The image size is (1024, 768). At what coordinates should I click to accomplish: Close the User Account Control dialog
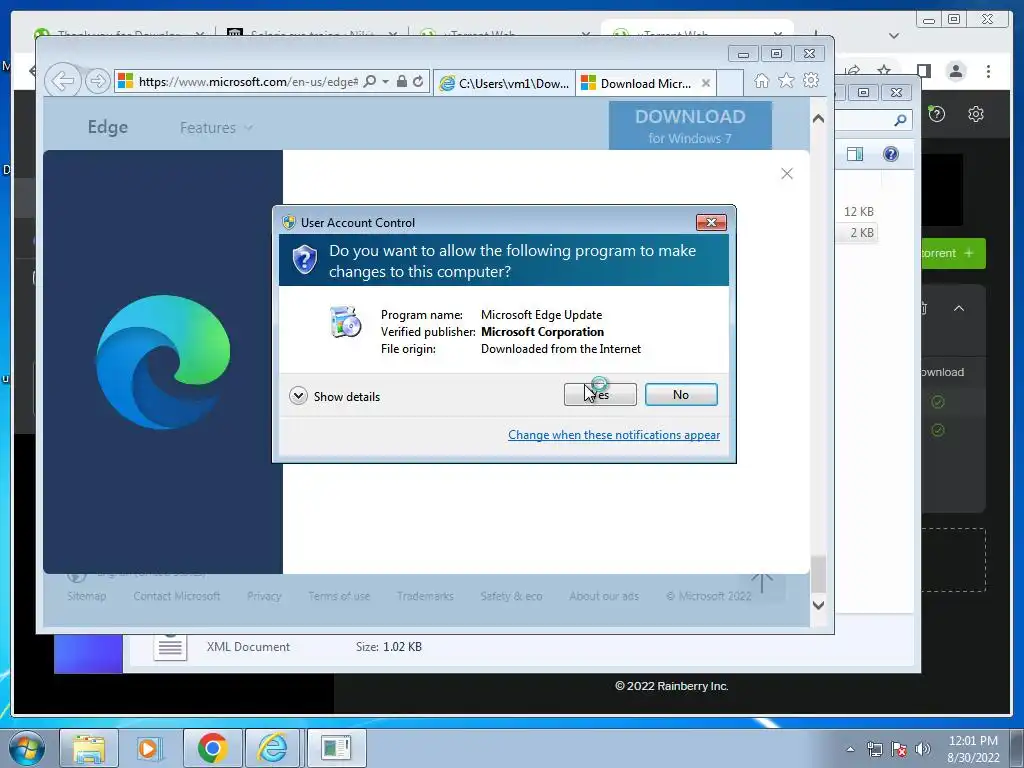pyautogui.click(x=711, y=223)
